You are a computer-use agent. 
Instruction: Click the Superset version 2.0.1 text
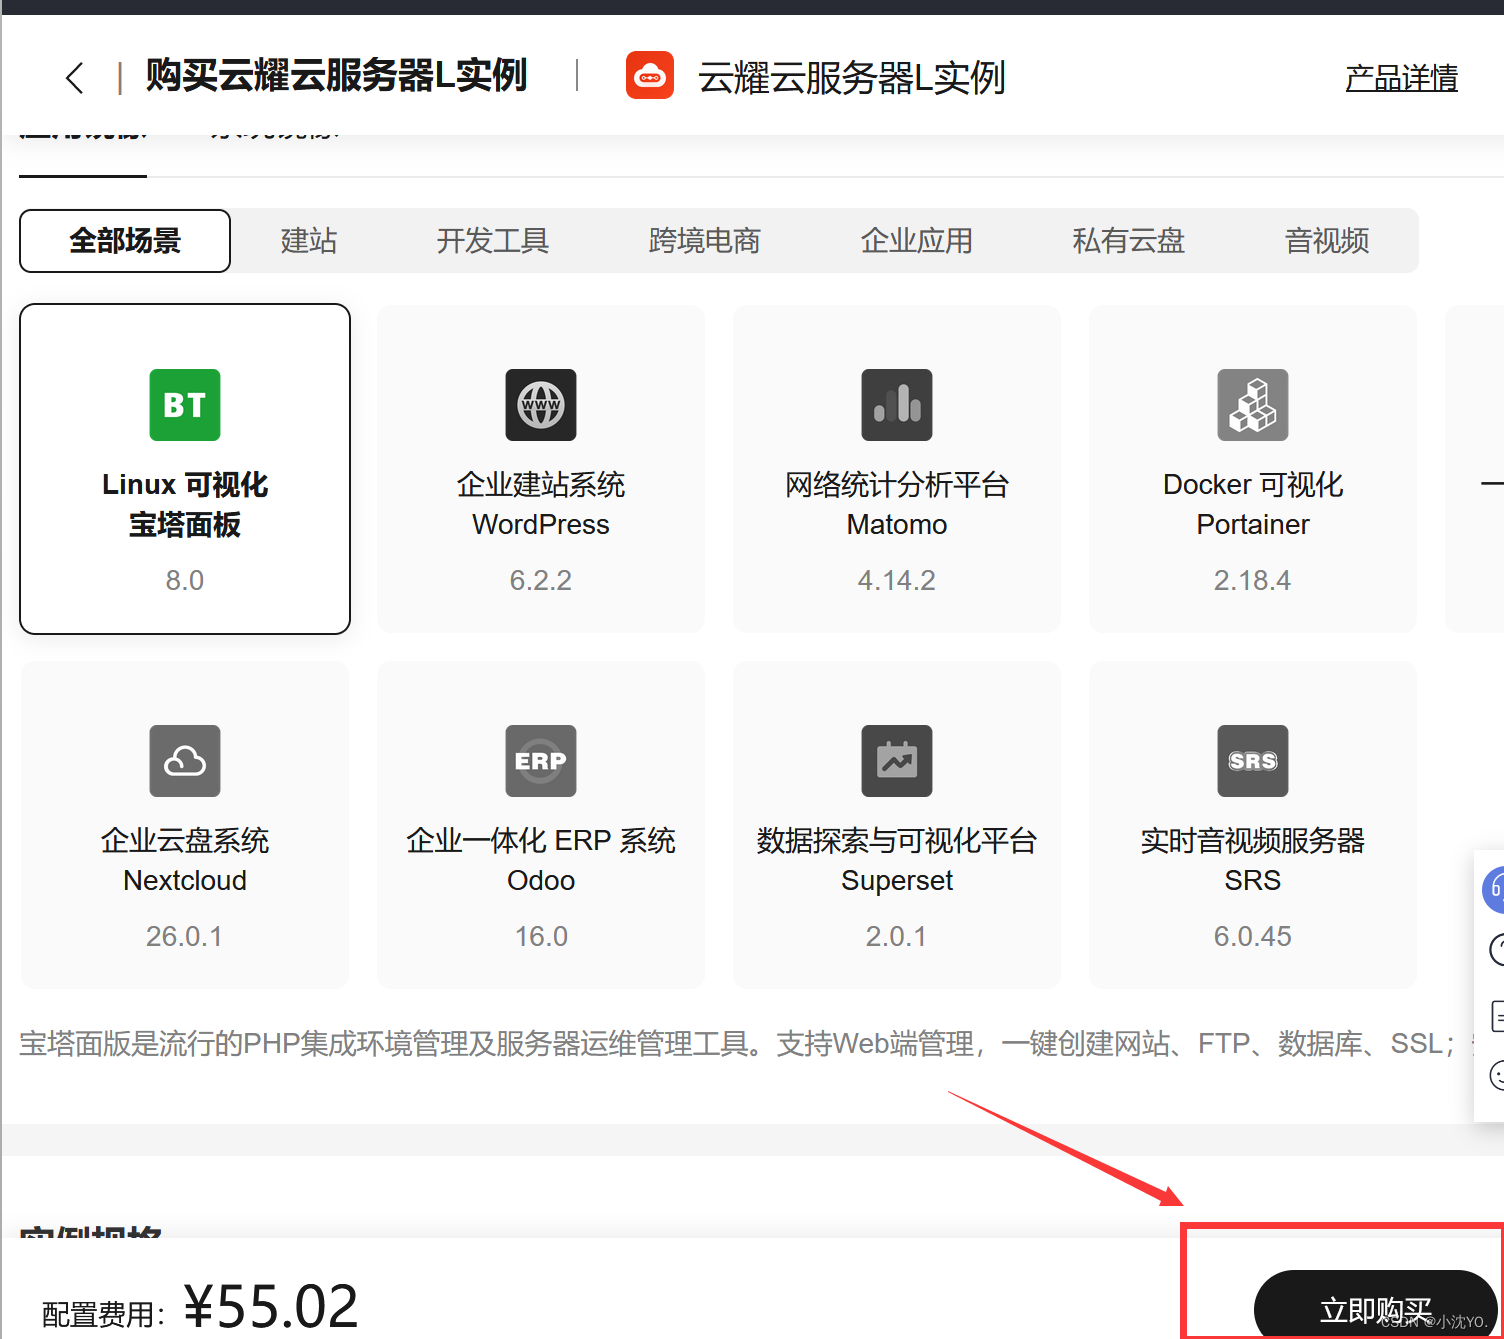897,936
